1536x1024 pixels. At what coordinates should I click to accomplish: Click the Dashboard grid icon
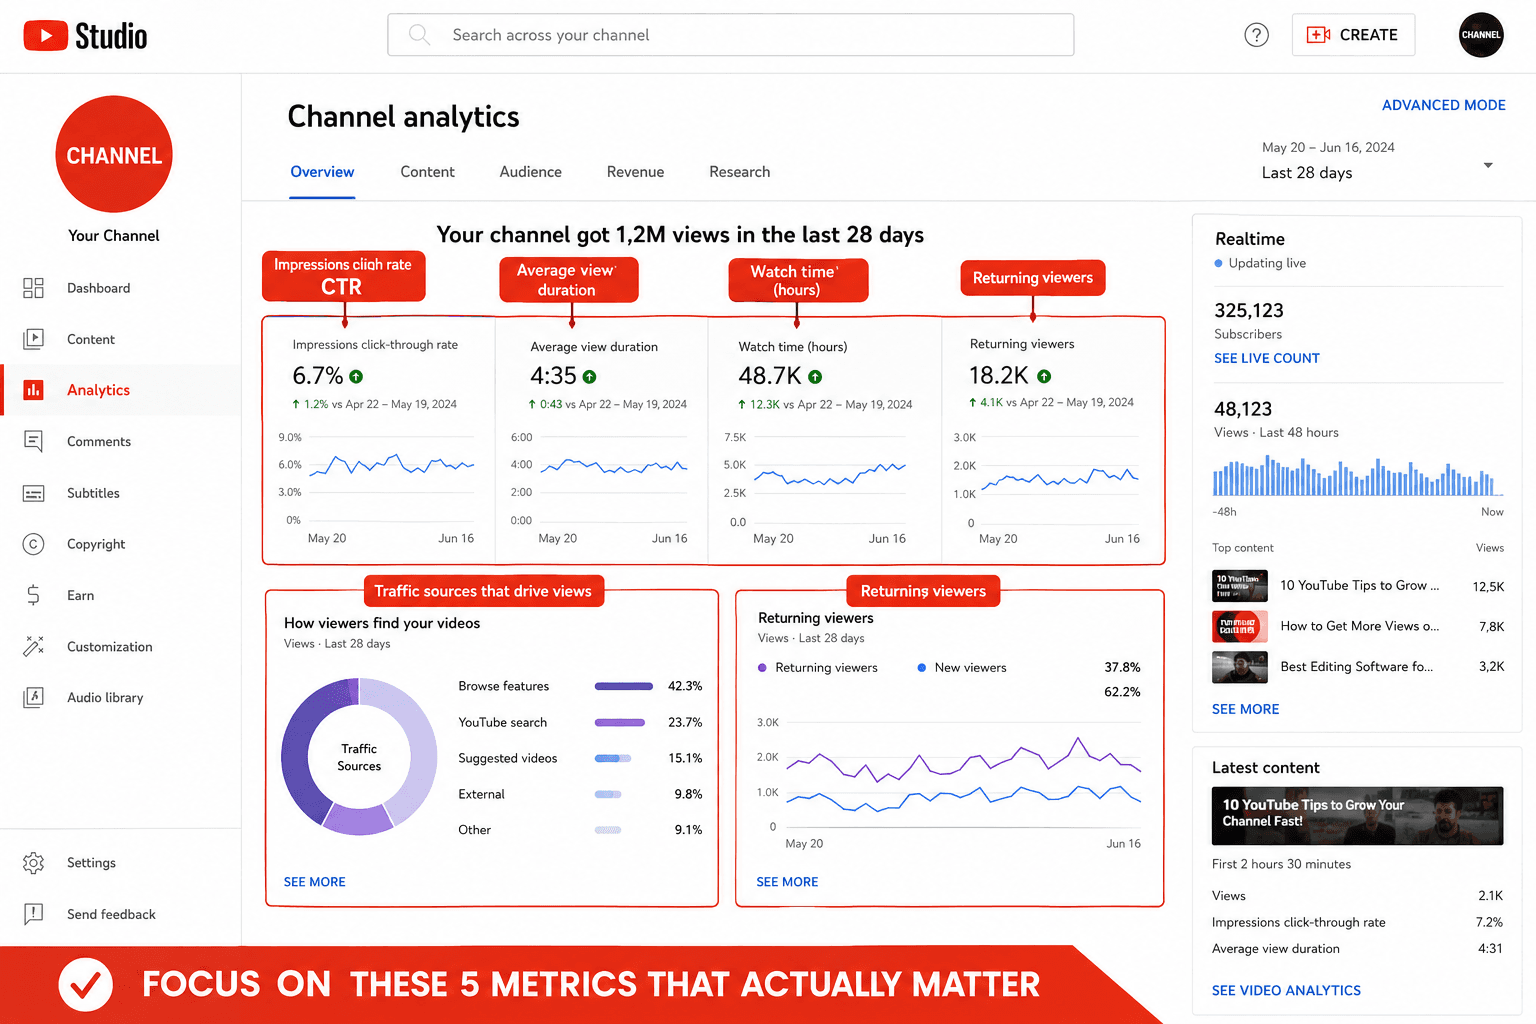[33, 288]
